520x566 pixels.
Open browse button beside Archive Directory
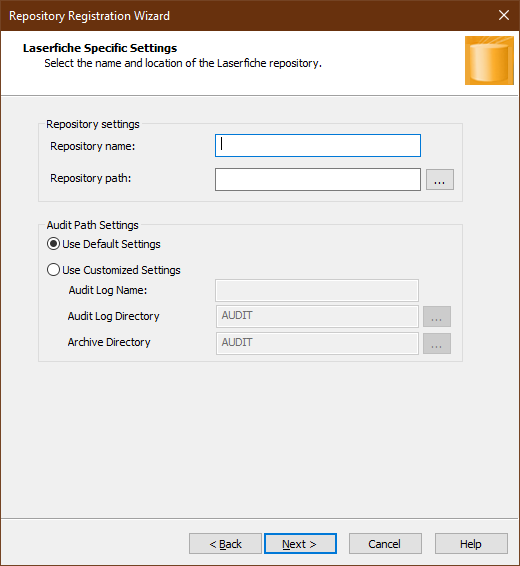tap(437, 343)
